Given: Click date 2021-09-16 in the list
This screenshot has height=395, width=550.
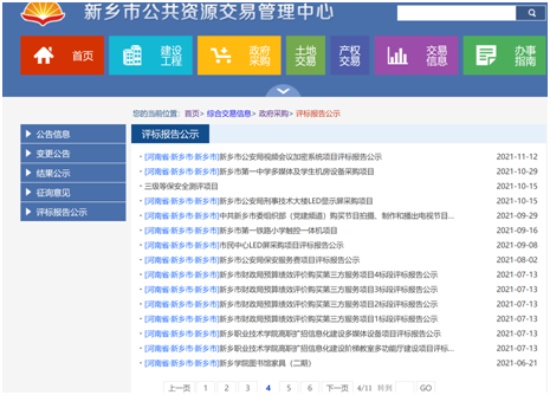Looking at the screenshot, I should [x=517, y=230].
